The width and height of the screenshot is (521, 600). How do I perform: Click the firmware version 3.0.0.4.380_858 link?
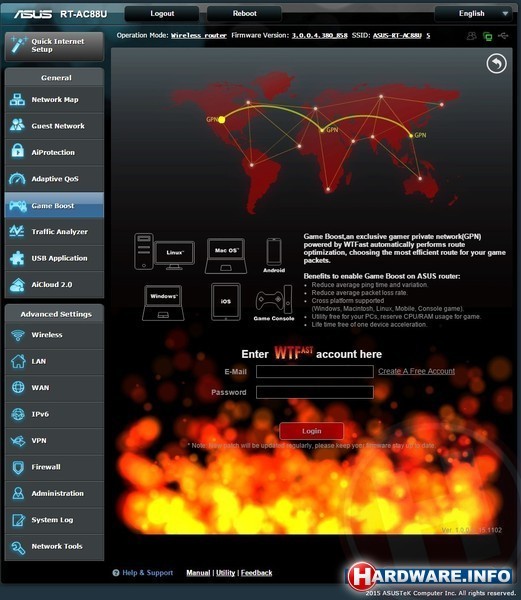point(319,36)
